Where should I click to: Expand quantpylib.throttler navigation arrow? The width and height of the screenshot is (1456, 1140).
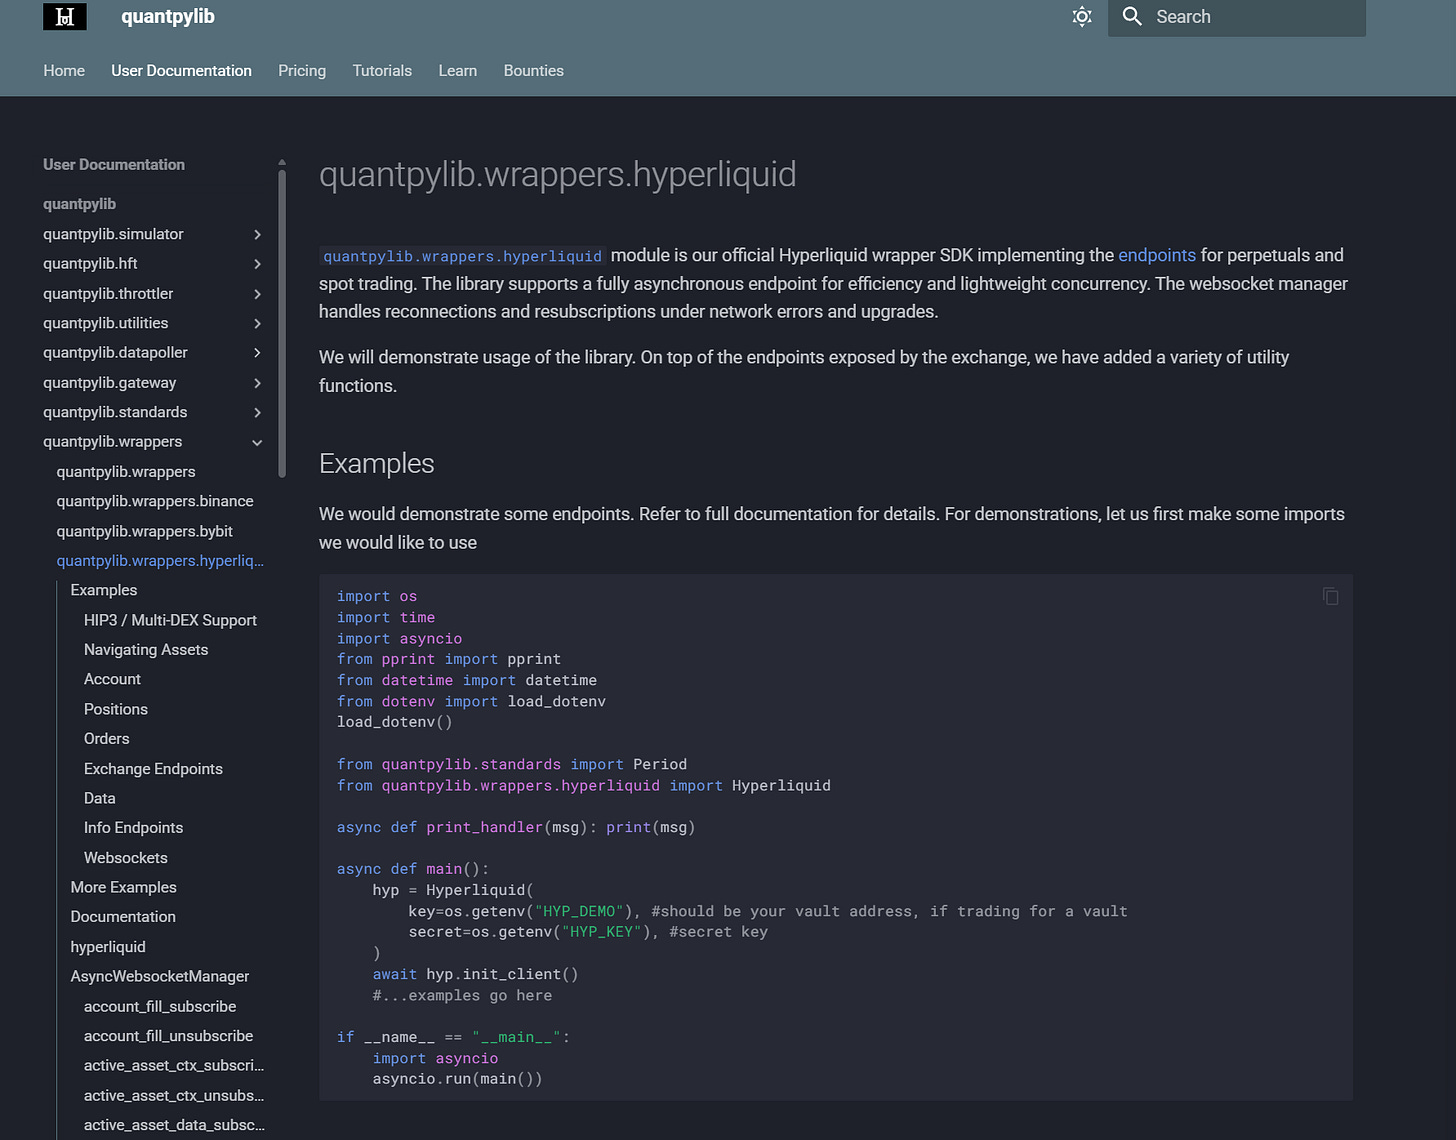[x=257, y=294]
